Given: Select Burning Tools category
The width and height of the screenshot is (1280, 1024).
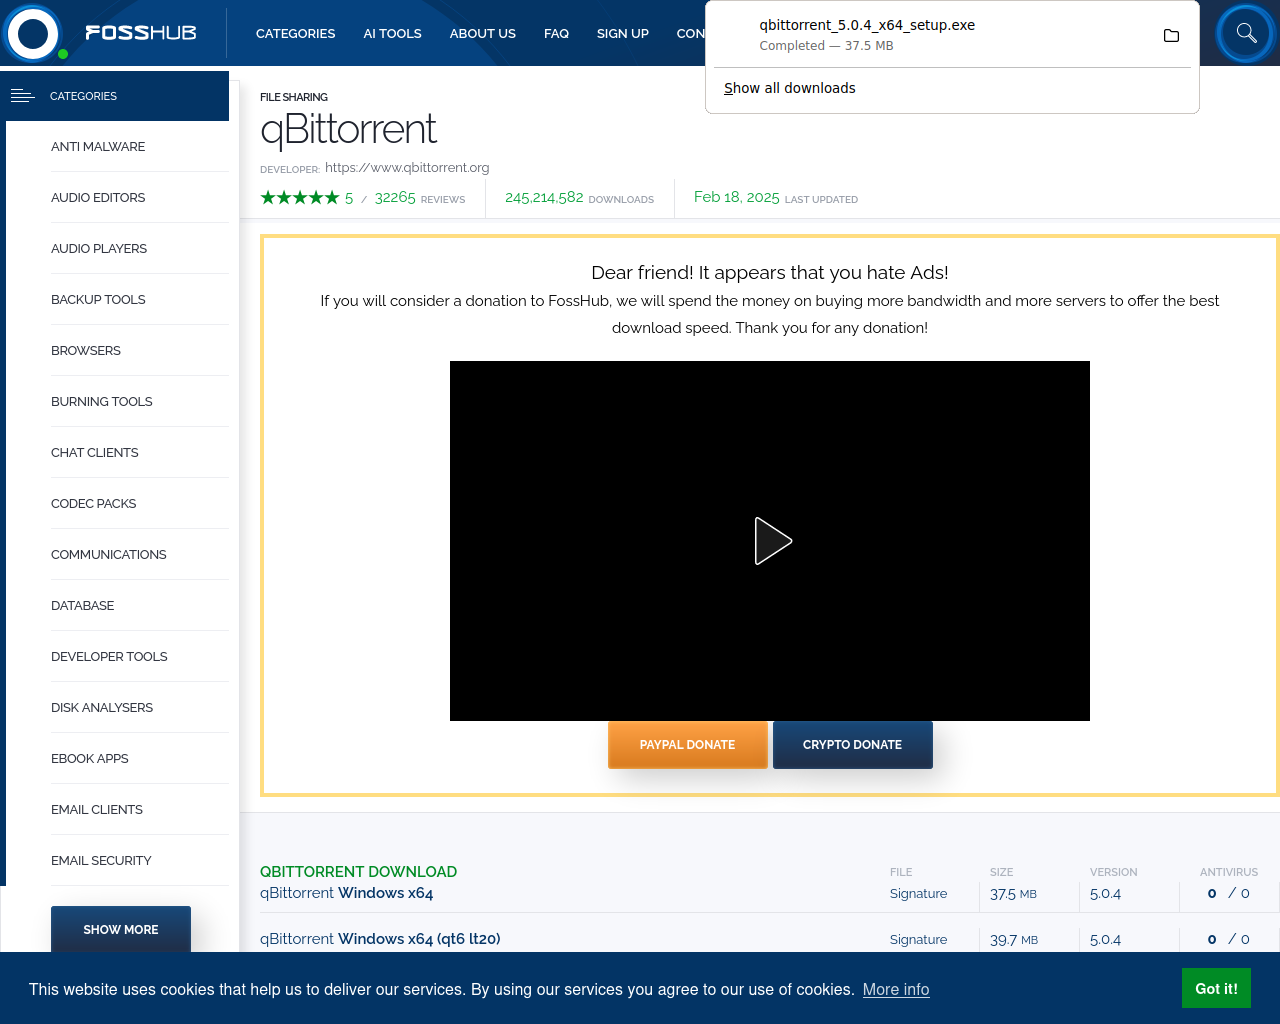Looking at the screenshot, I should coord(102,401).
